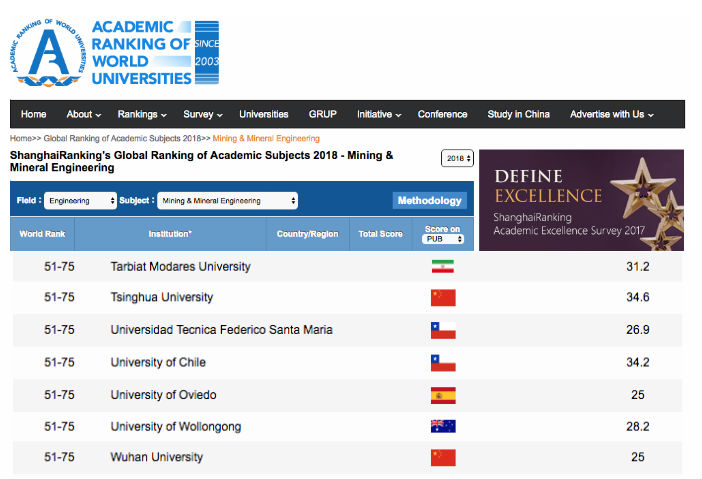Click Mining & Mineral Engineering breadcrumb link

click(266, 138)
